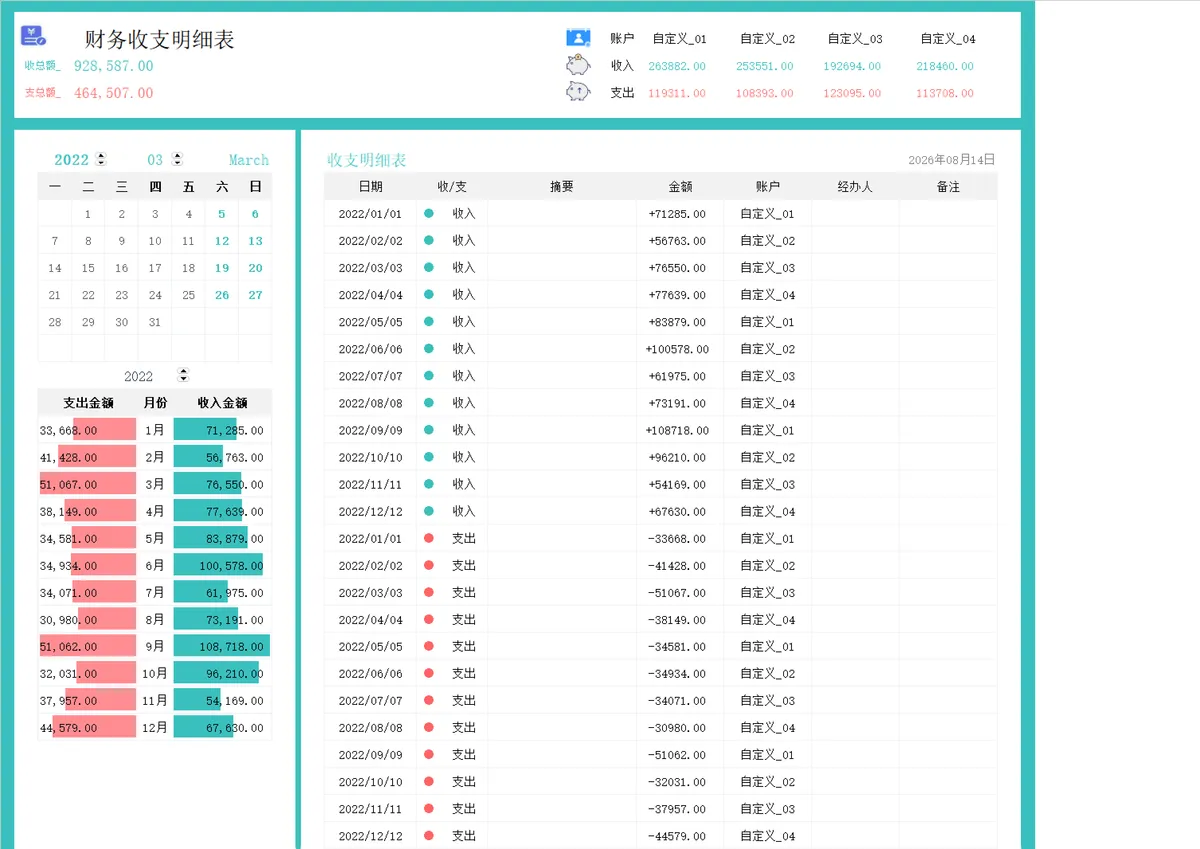This screenshot has width=1200, height=849.
Task: Click the 自定义_01 account header at top
Action: [x=679, y=39]
